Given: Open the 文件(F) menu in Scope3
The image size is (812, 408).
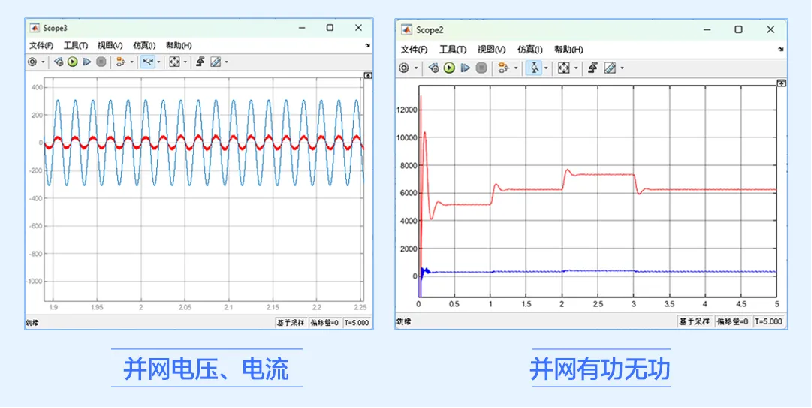Looking at the screenshot, I should (x=41, y=45).
